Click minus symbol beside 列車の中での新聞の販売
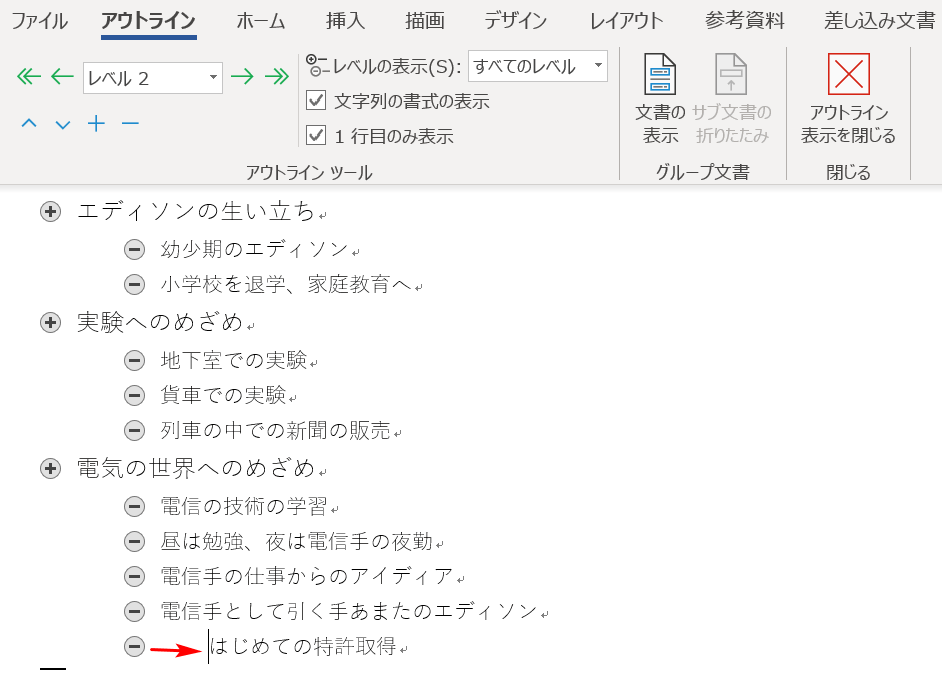Screen dimensions: 942x698 click(x=135, y=430)
